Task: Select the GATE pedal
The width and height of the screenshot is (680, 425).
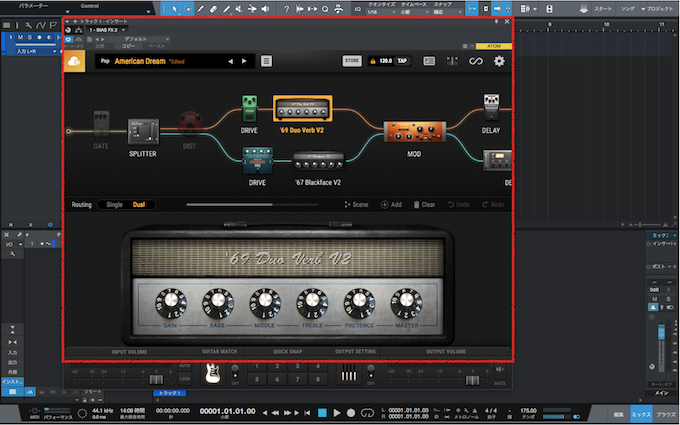Action: tap(101, 124)
